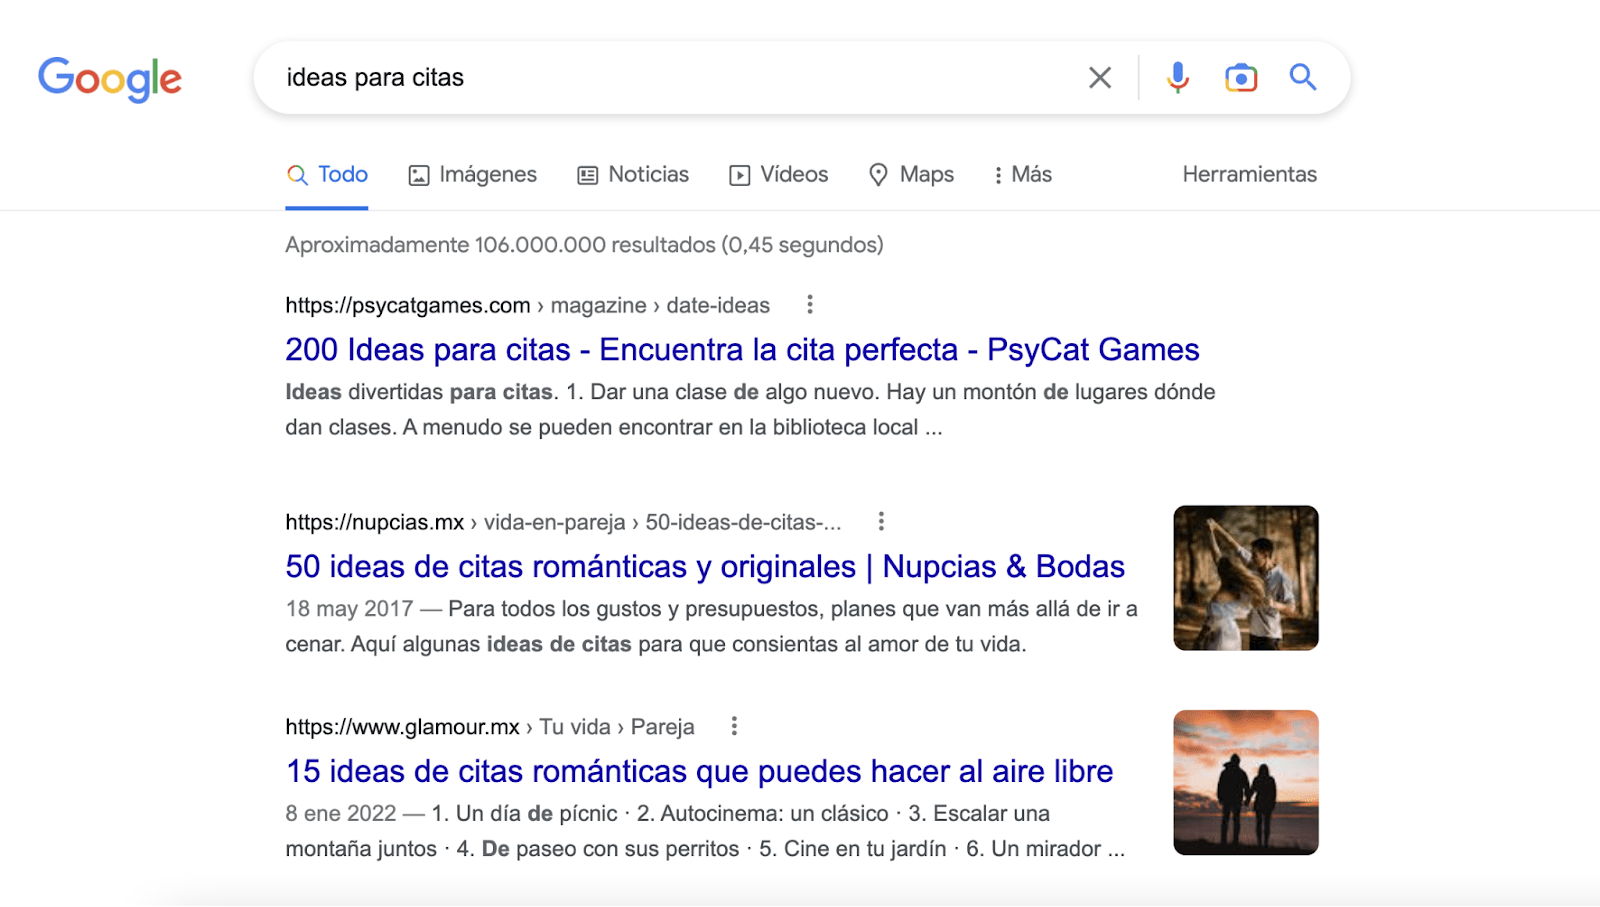The image size is (1600, 907).
Task: Click the nupcias.mx URL breadcrumb
Action: pyautogui.click(x=563, y=523)
